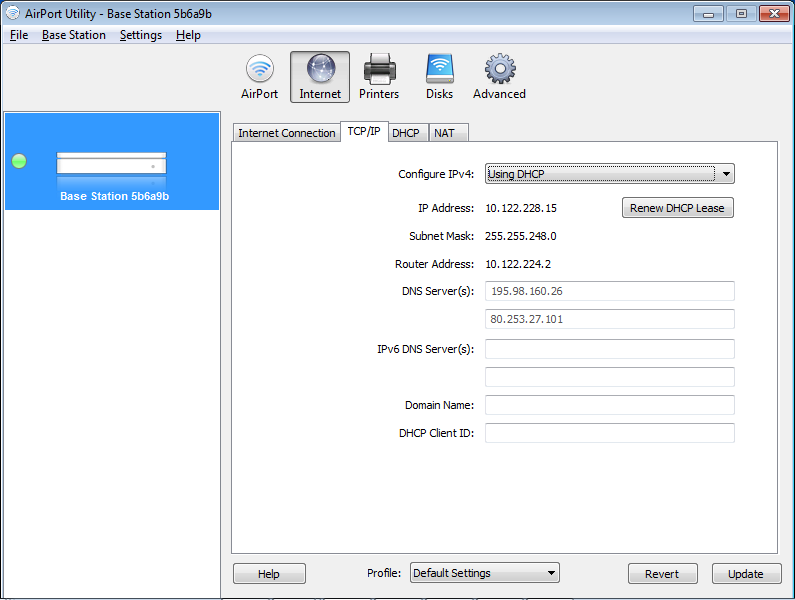Click the green status light indicator
This screenshot has height=600, width=795.
[x=19, y=161]
